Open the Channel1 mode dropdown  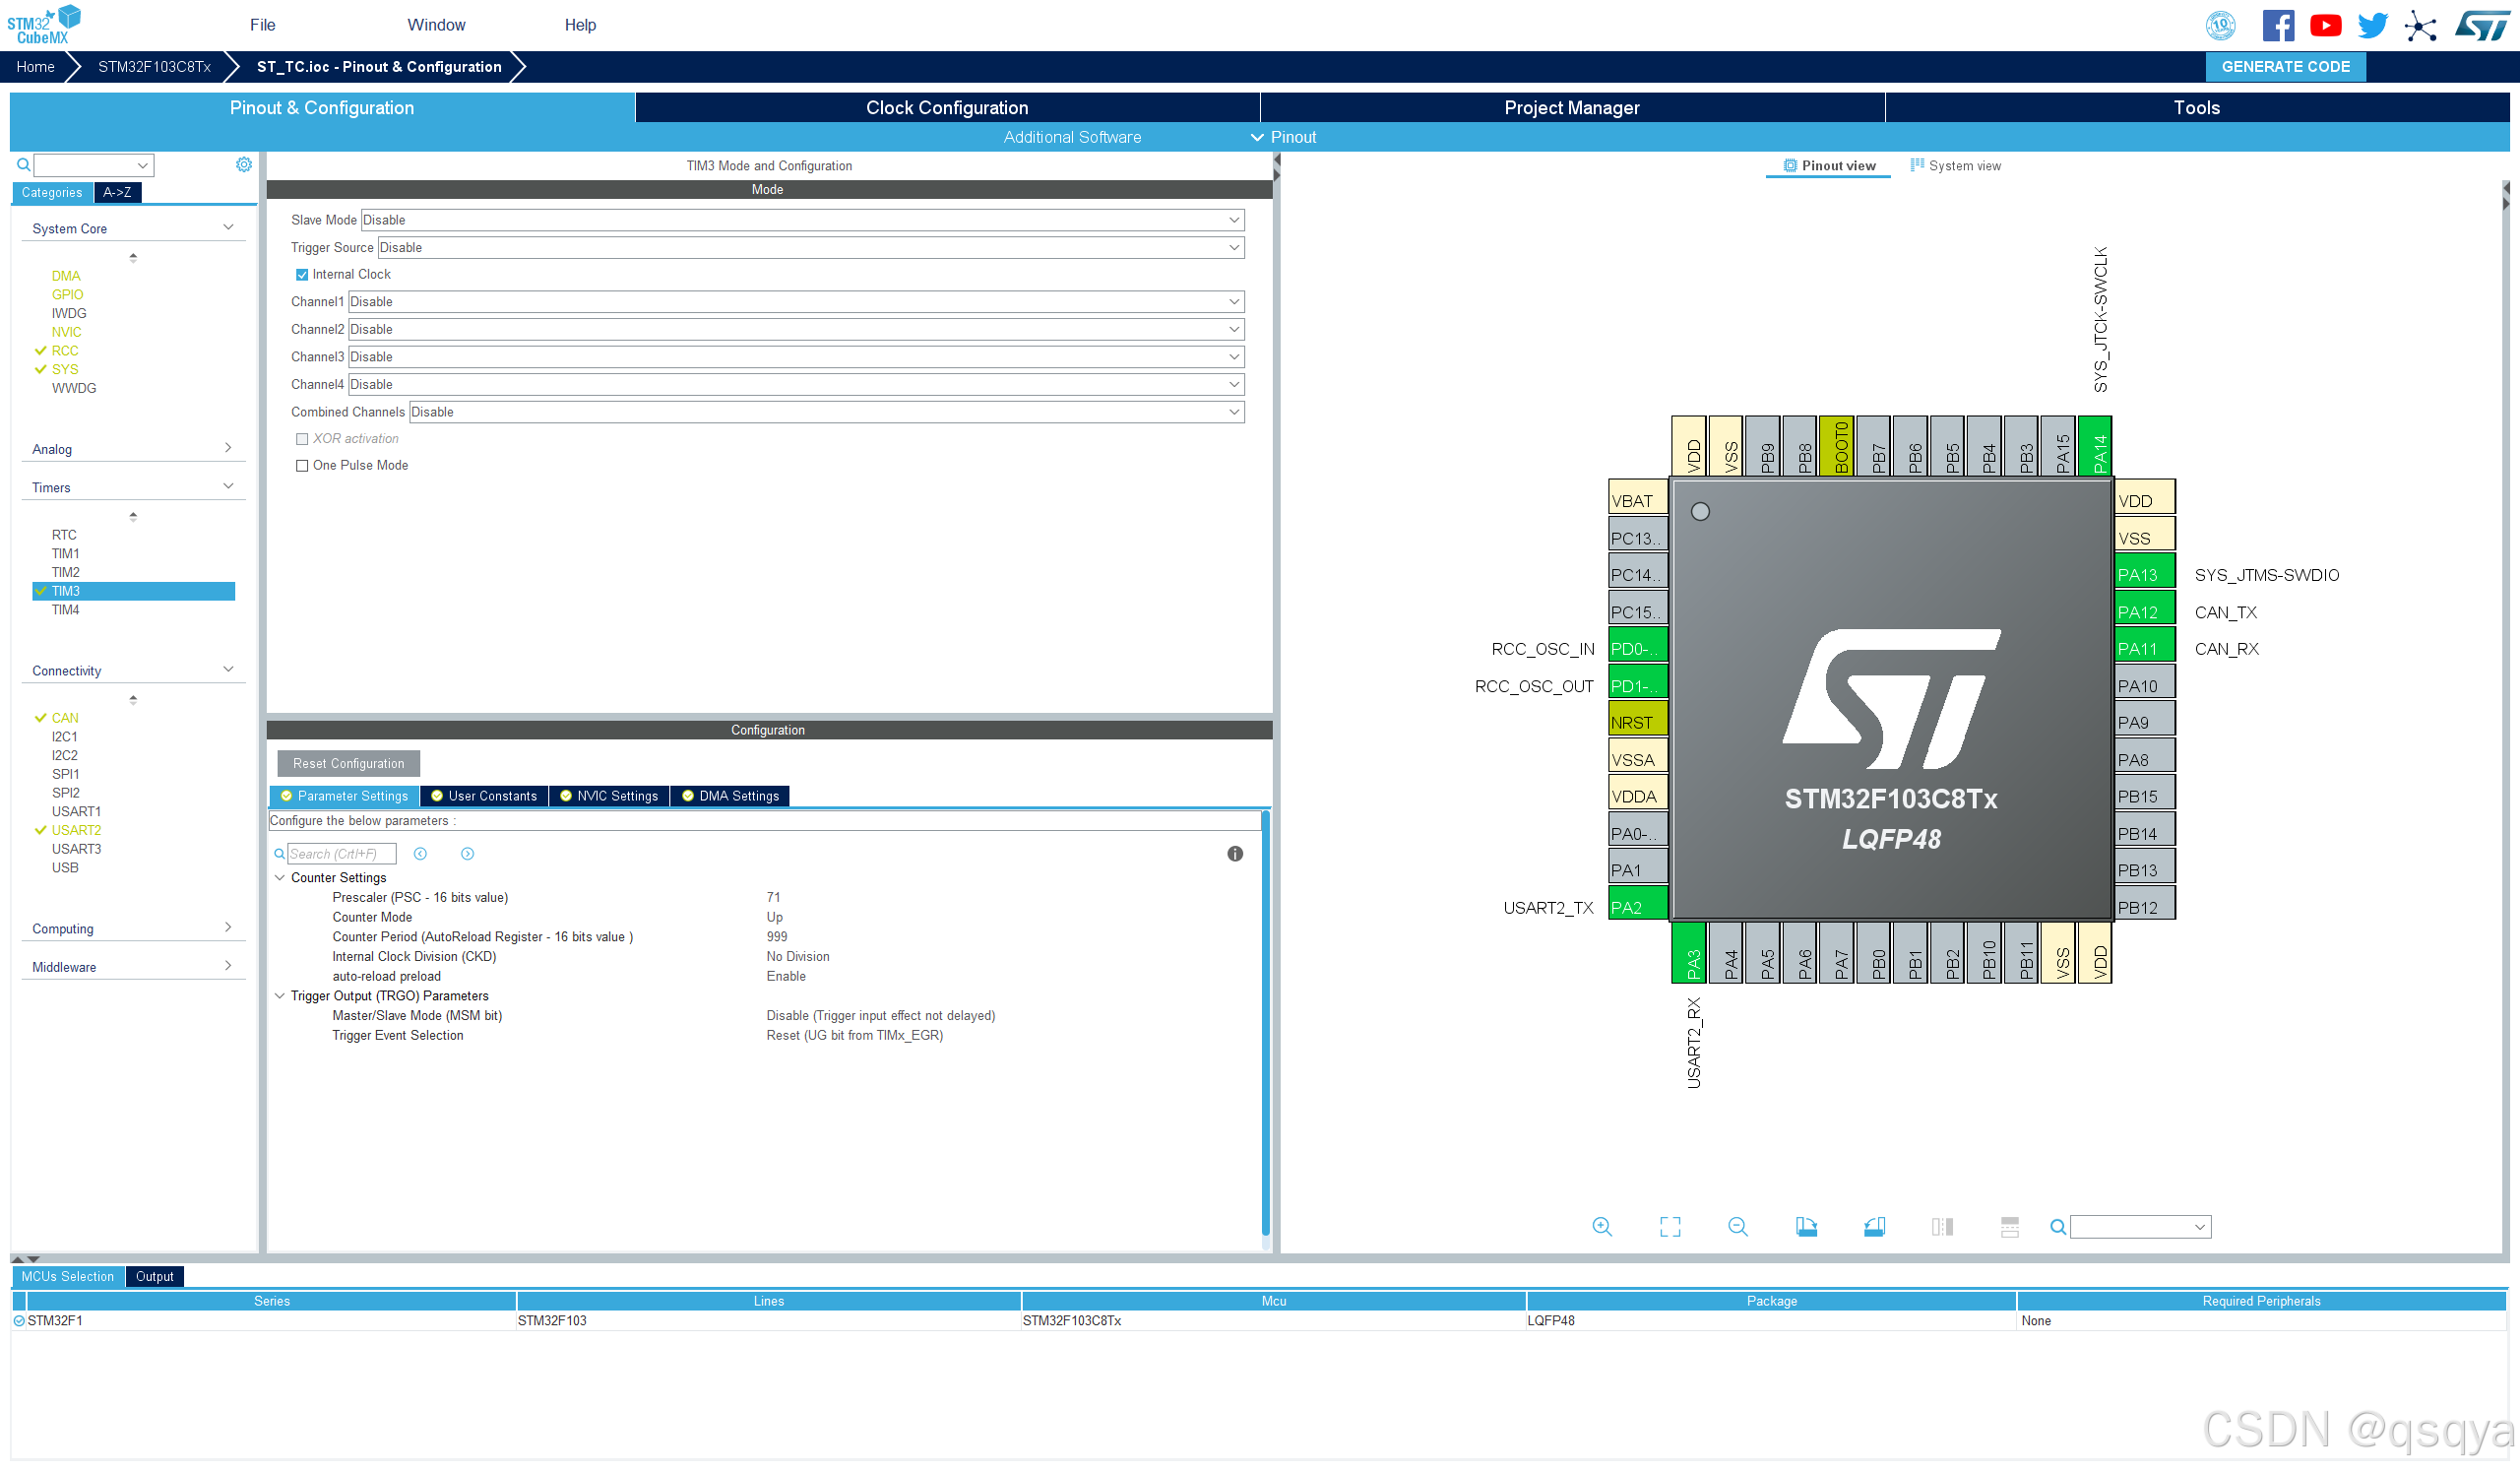click(x=795, y=301)
